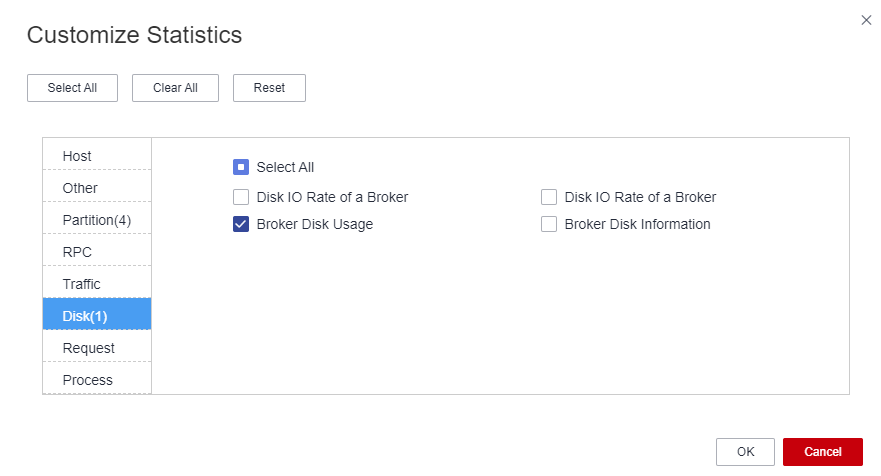The height and width of the screenshot is (476, 881).
Task: Click the Clear All button
Action: pyautogui.click(x=175, y=88)
